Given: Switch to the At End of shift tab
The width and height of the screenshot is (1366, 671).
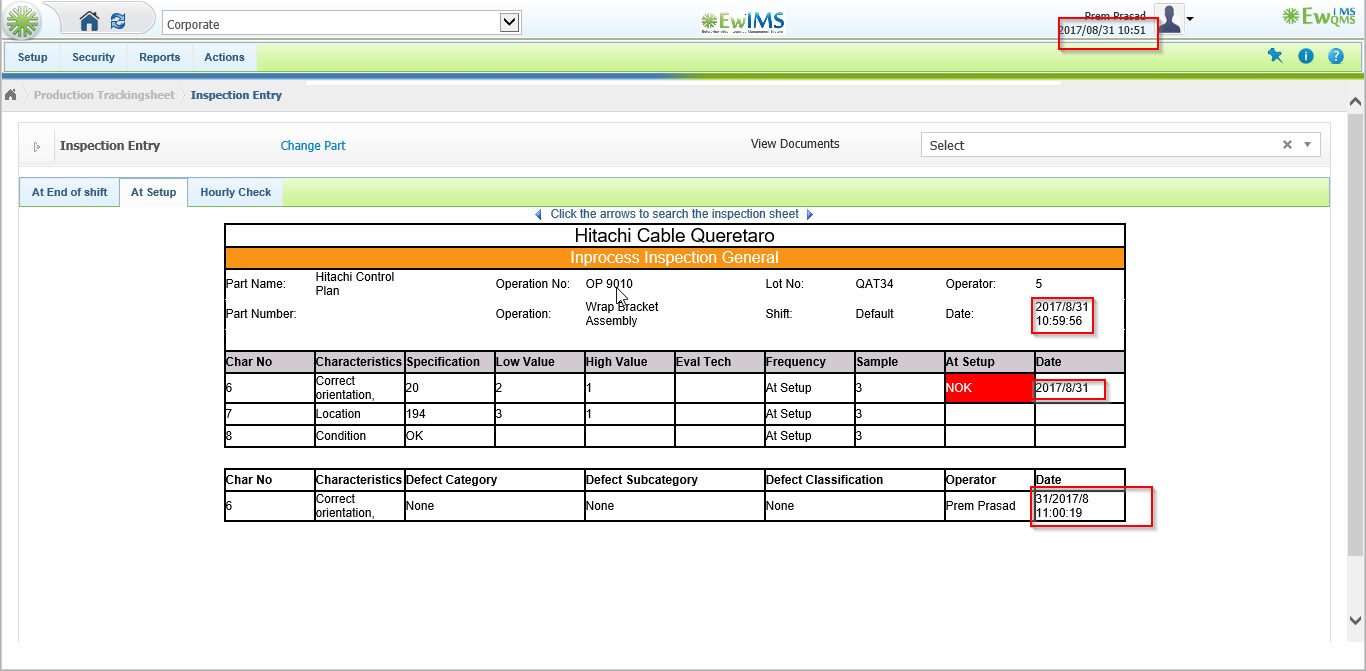Looking at the screenshot, I should click(x=69, y=192).
